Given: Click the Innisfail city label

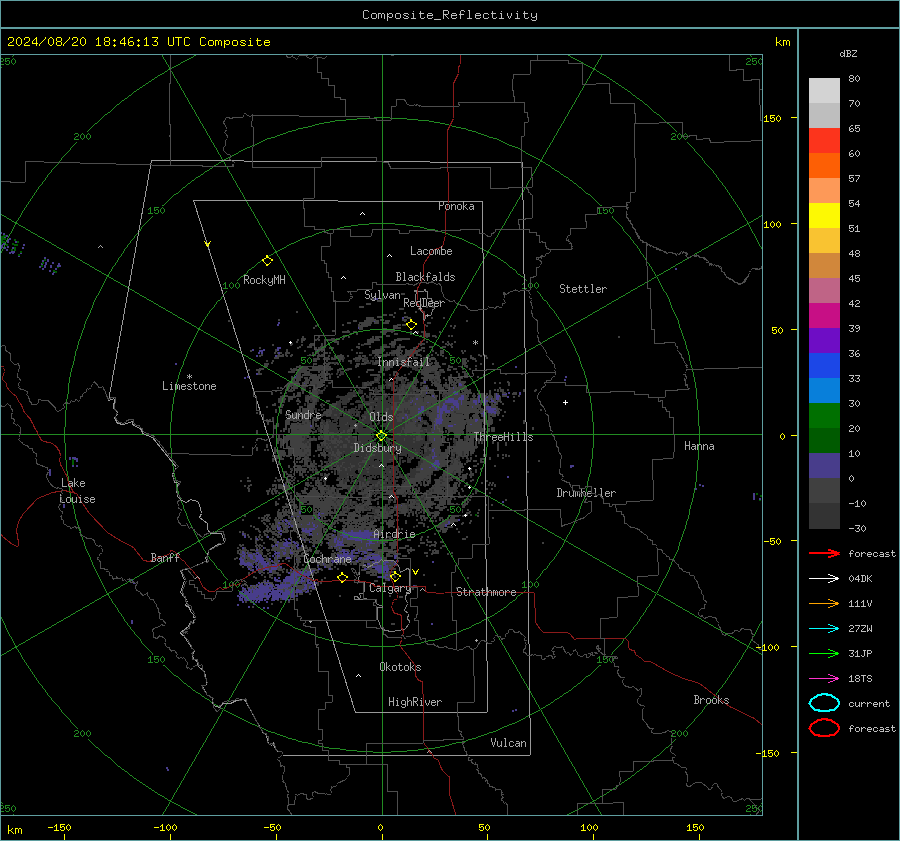Looking at the screenshot, I should (404, 362).
